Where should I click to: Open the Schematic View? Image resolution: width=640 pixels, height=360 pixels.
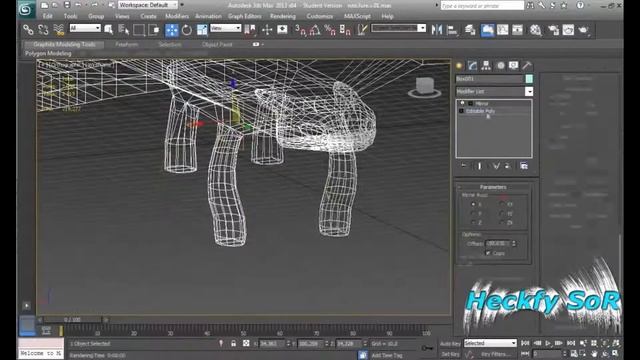pos(518,30)
